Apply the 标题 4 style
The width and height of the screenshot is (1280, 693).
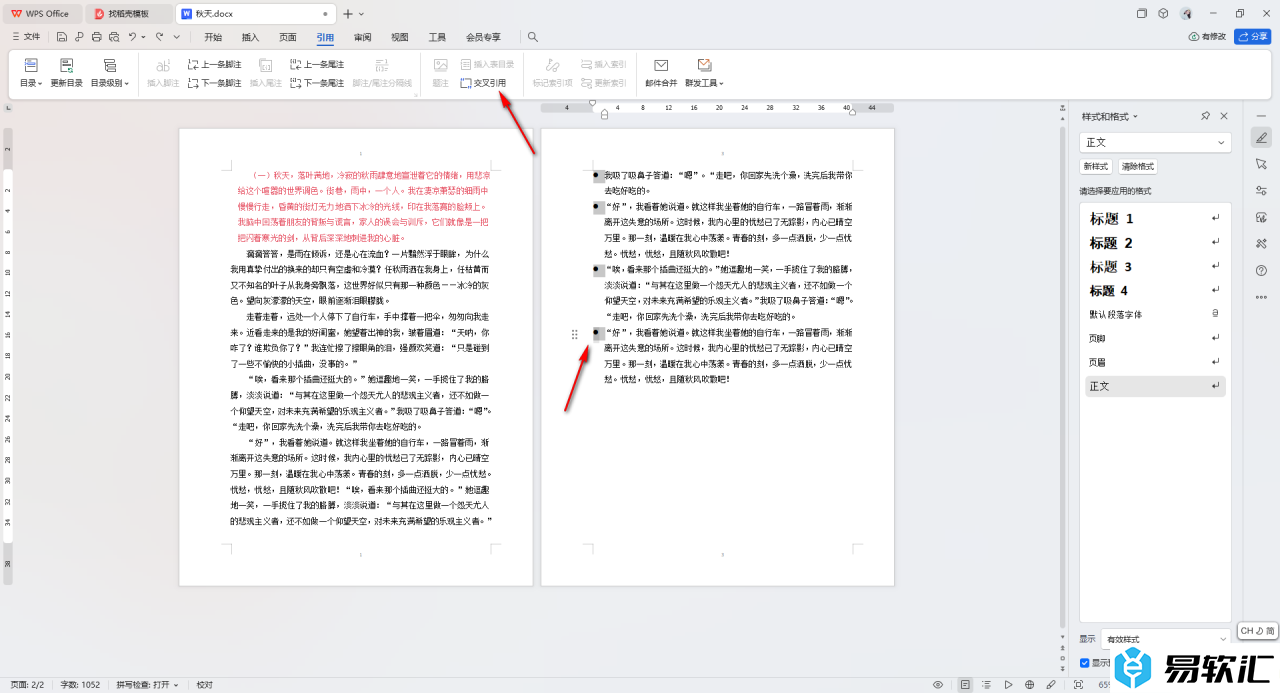coord(1155,291)
